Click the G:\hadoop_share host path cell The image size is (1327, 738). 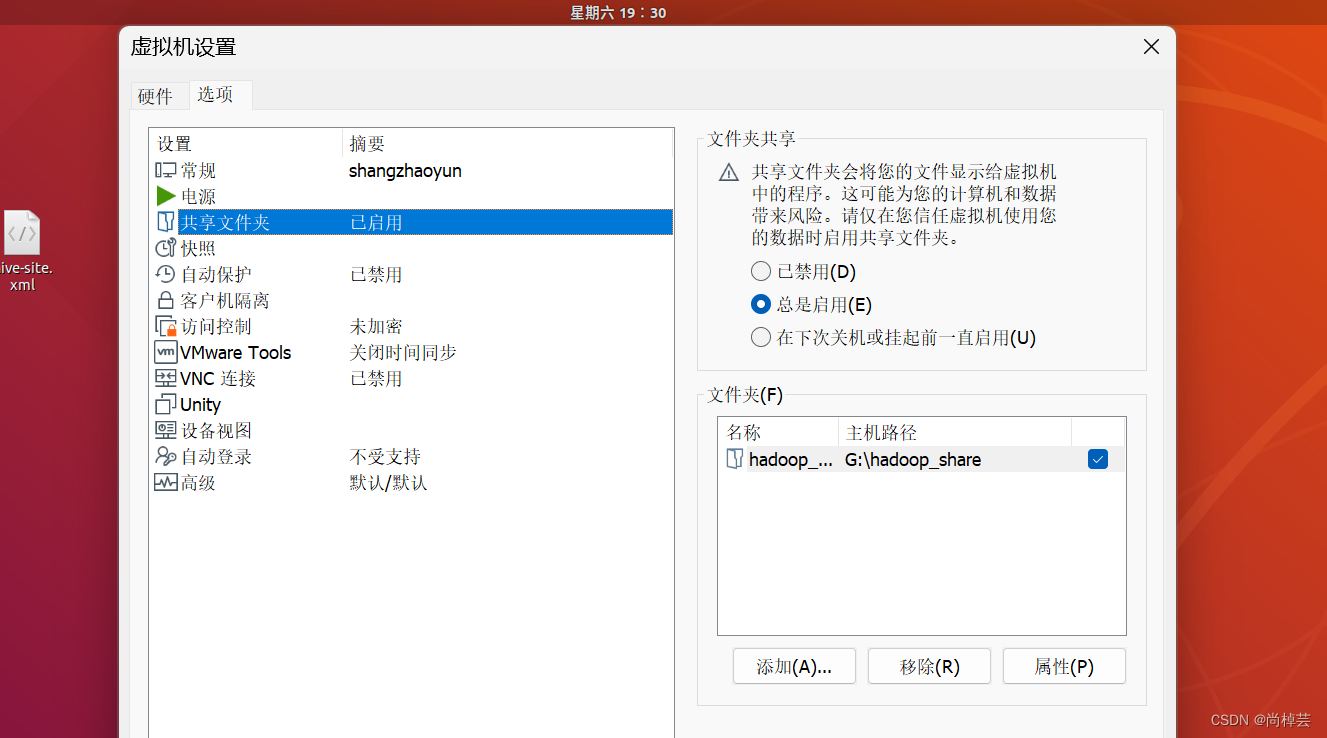pyautogui.click(x=913, y=460)
